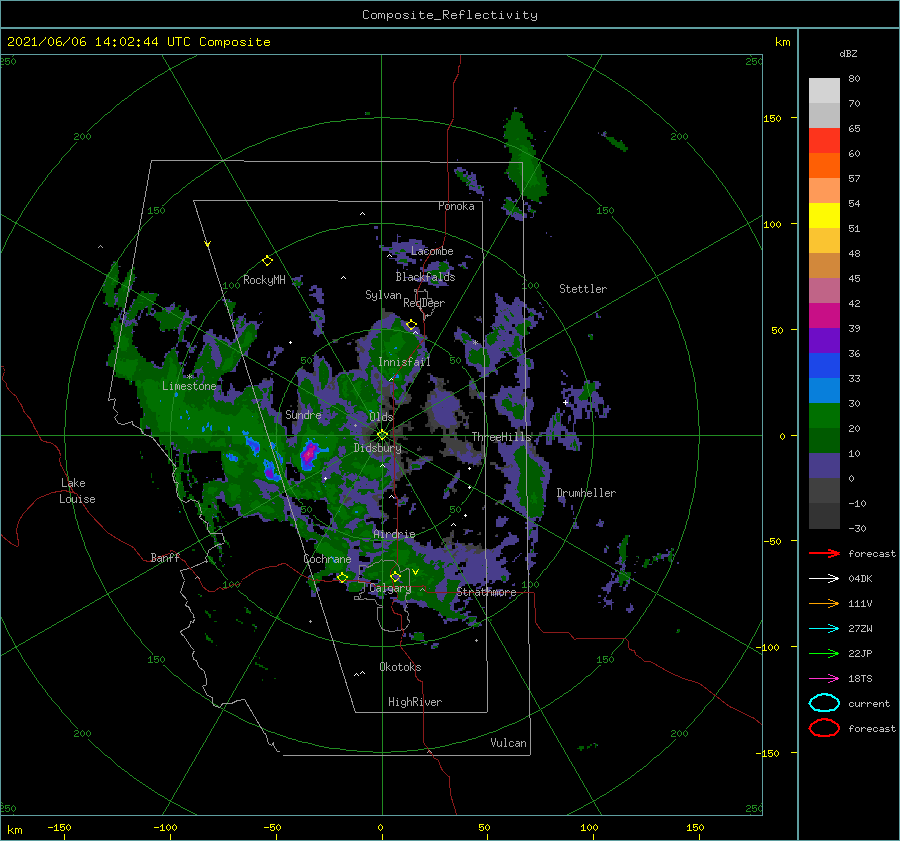Click the Didsbury town label
This screenshot has height=841, width=900.
pyautogui.click(x=377, y=448)
